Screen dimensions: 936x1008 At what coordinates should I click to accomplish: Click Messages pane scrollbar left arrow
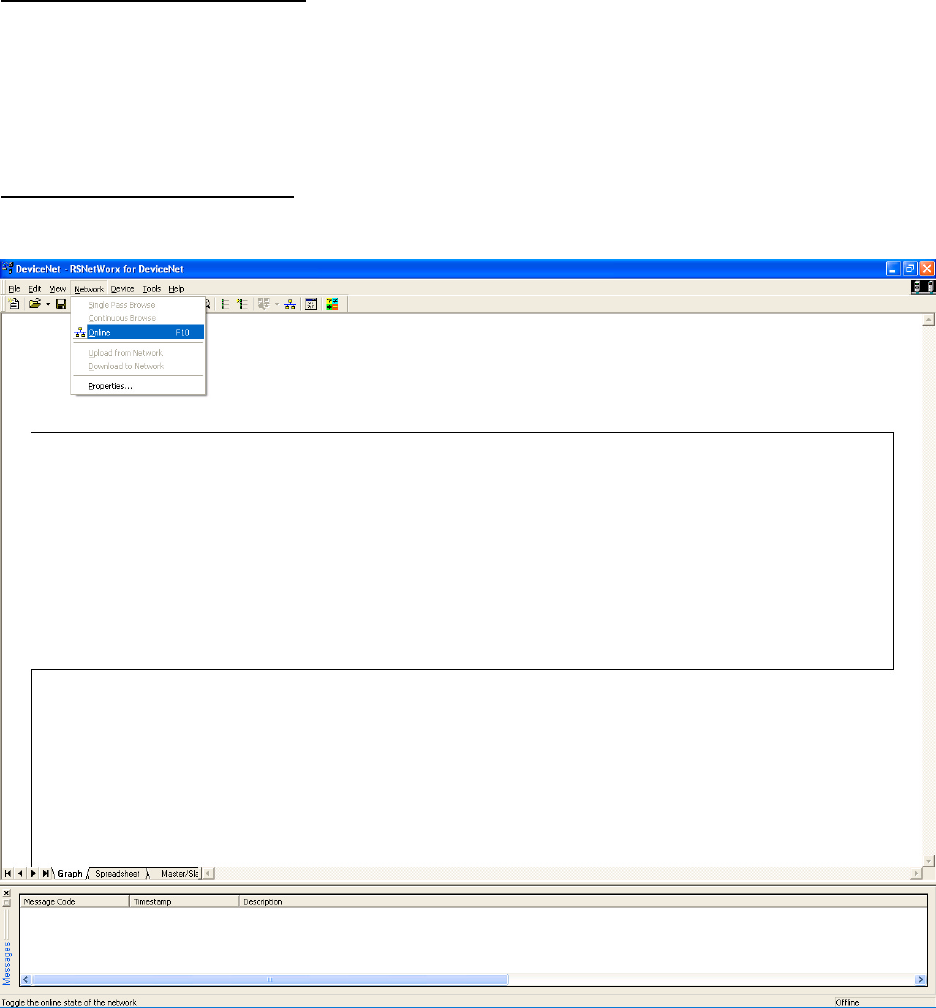point(26,979)
